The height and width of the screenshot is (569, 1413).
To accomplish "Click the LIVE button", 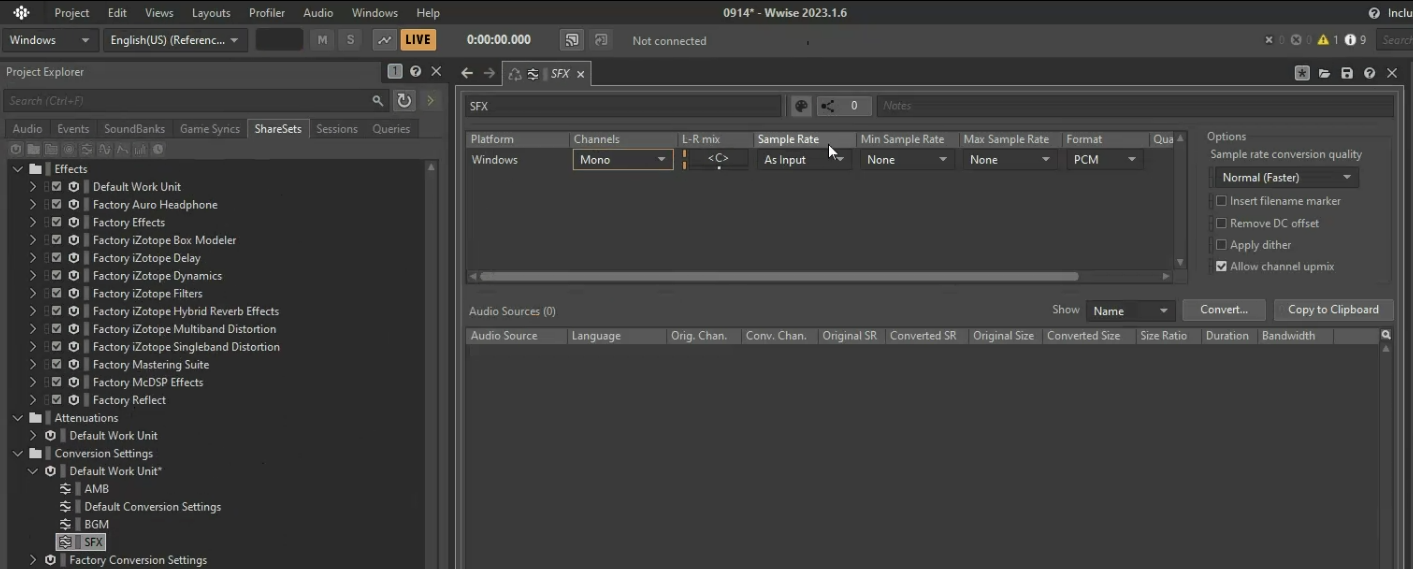I will coord(418,40).
